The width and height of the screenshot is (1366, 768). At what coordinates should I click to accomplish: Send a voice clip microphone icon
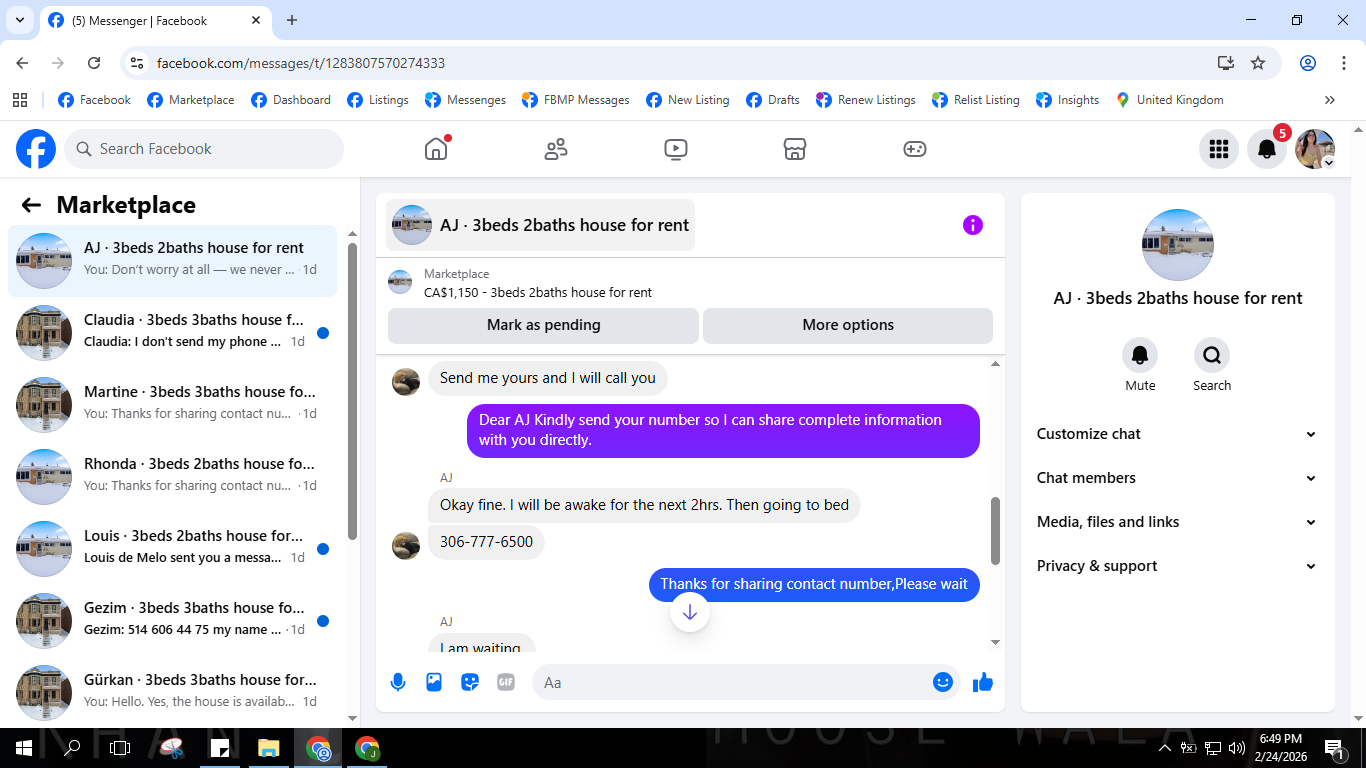tap(398, 682)
